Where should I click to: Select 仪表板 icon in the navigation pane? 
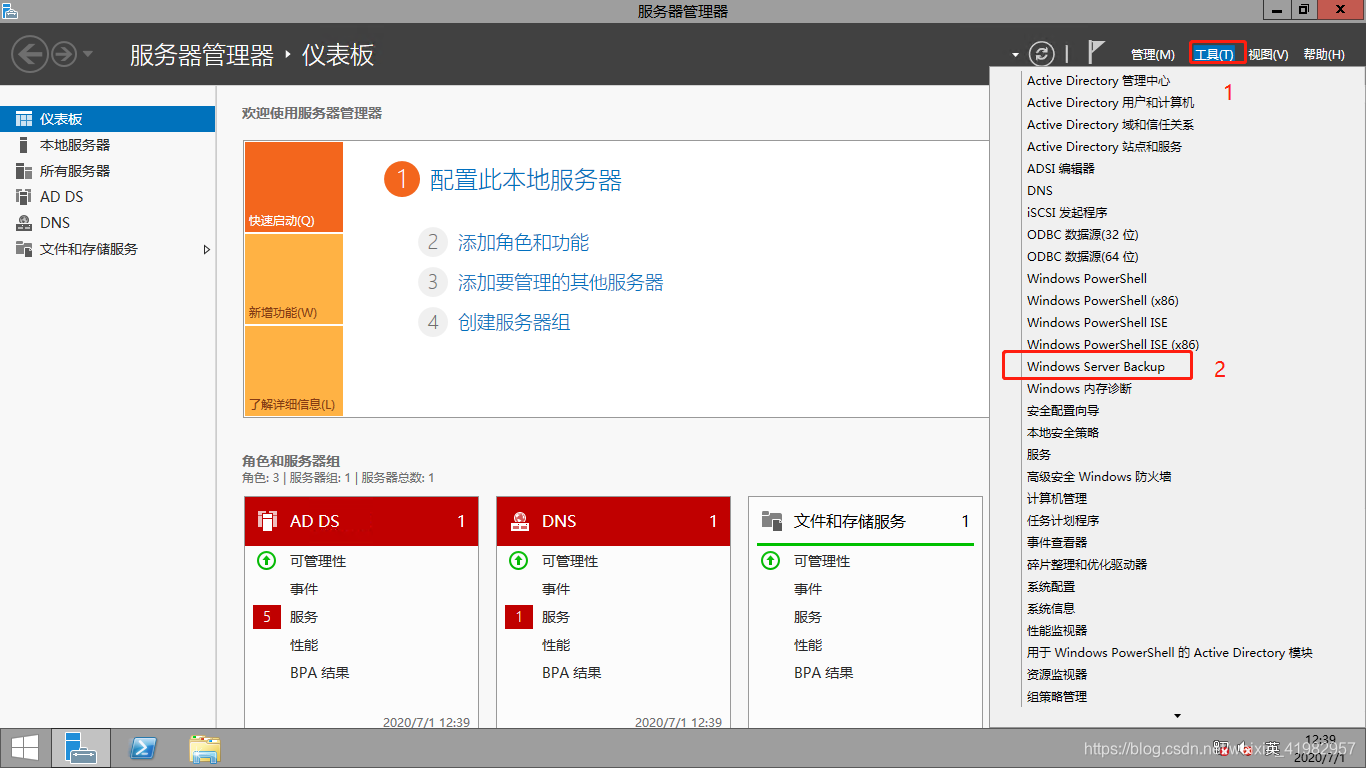coord(24,119)
